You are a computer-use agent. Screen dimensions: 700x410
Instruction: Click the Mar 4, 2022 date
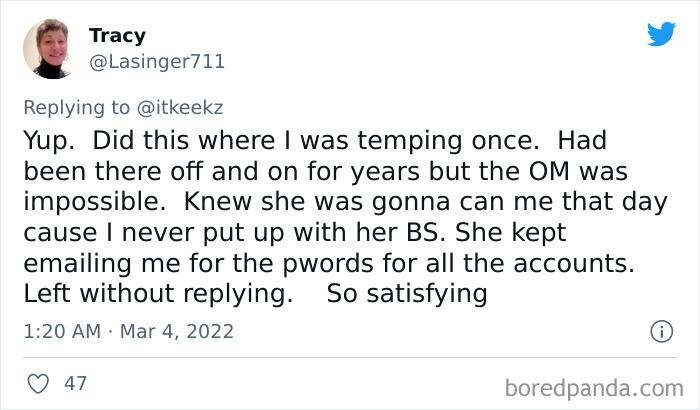[179, 332]
